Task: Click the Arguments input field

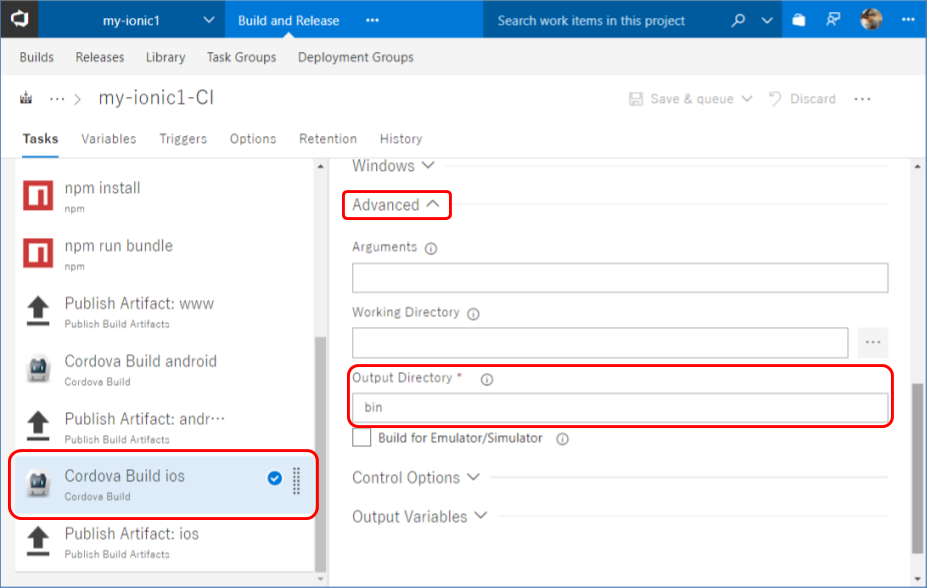Action: click(x=620, y=277)
